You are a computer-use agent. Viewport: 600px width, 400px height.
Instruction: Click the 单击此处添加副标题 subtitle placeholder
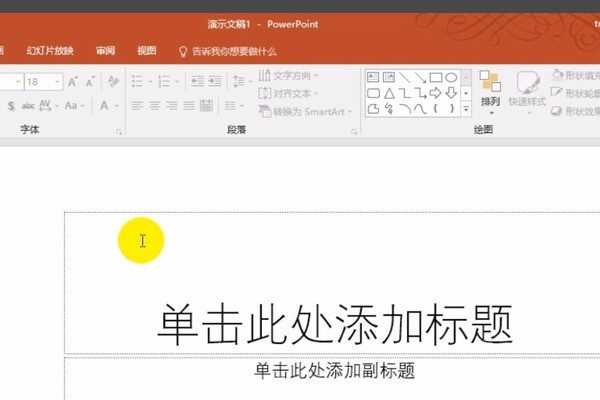335,371
